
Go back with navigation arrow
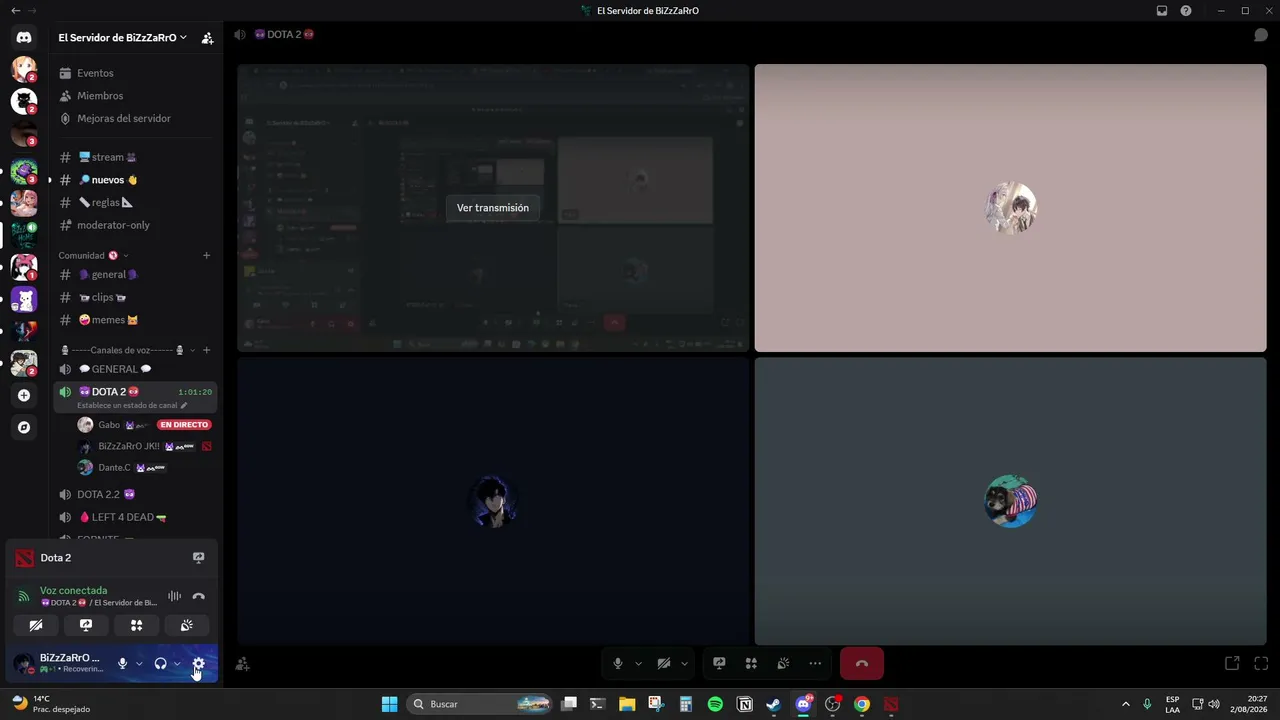coord(15,11)
